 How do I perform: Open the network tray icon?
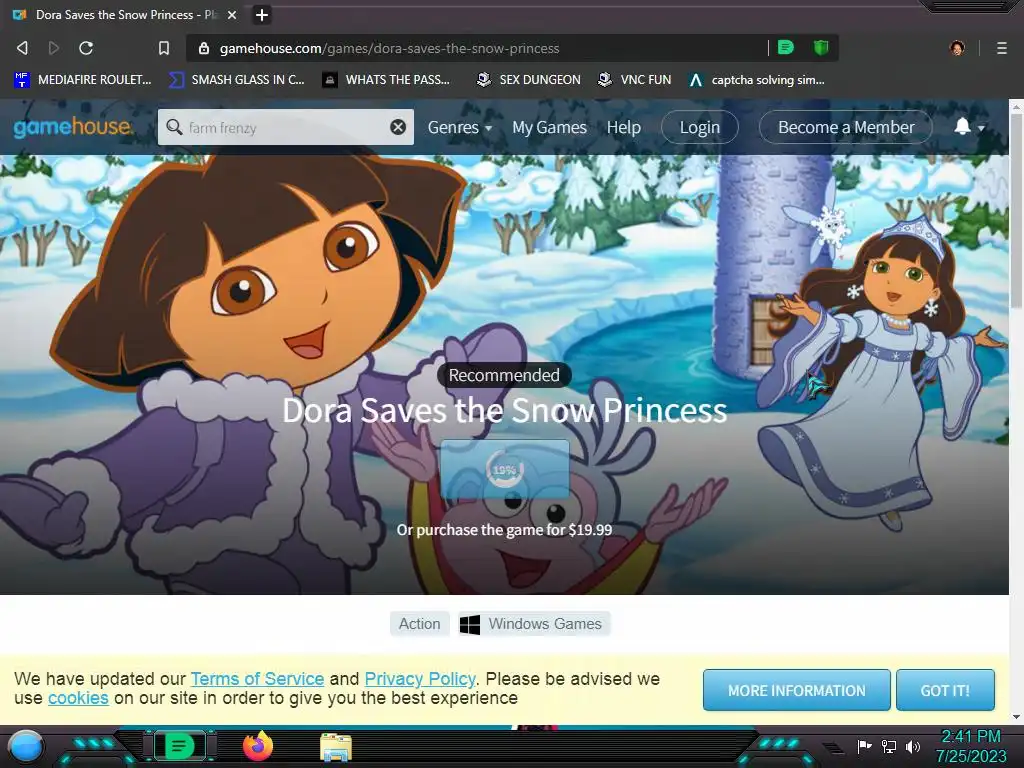pyautogui.click(x=889, y=746)
